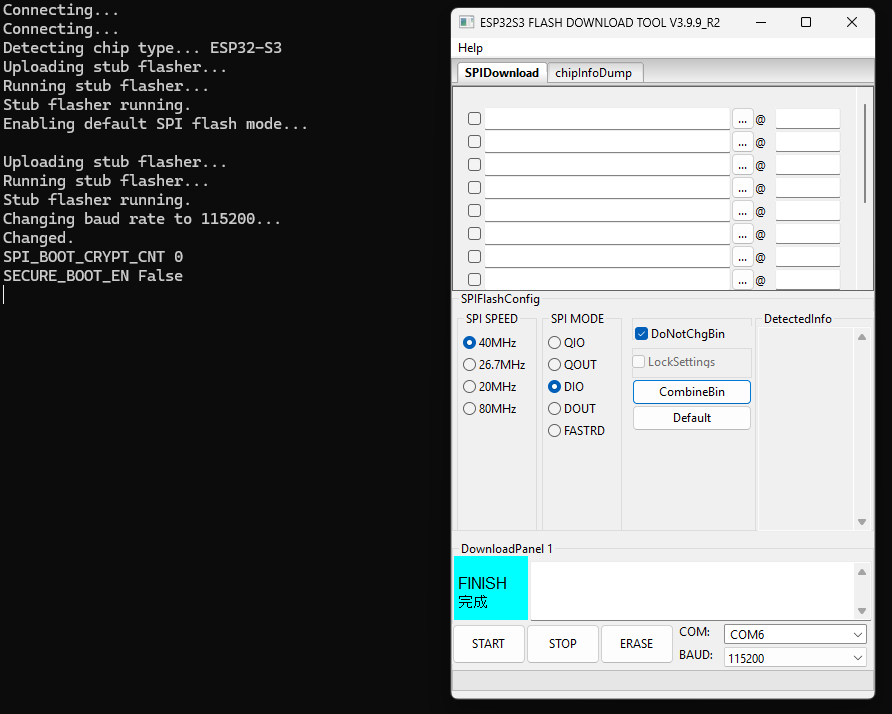Screen dimensions: 892x714
Task: Select DIO SPI mode
Action: point(566,387)
